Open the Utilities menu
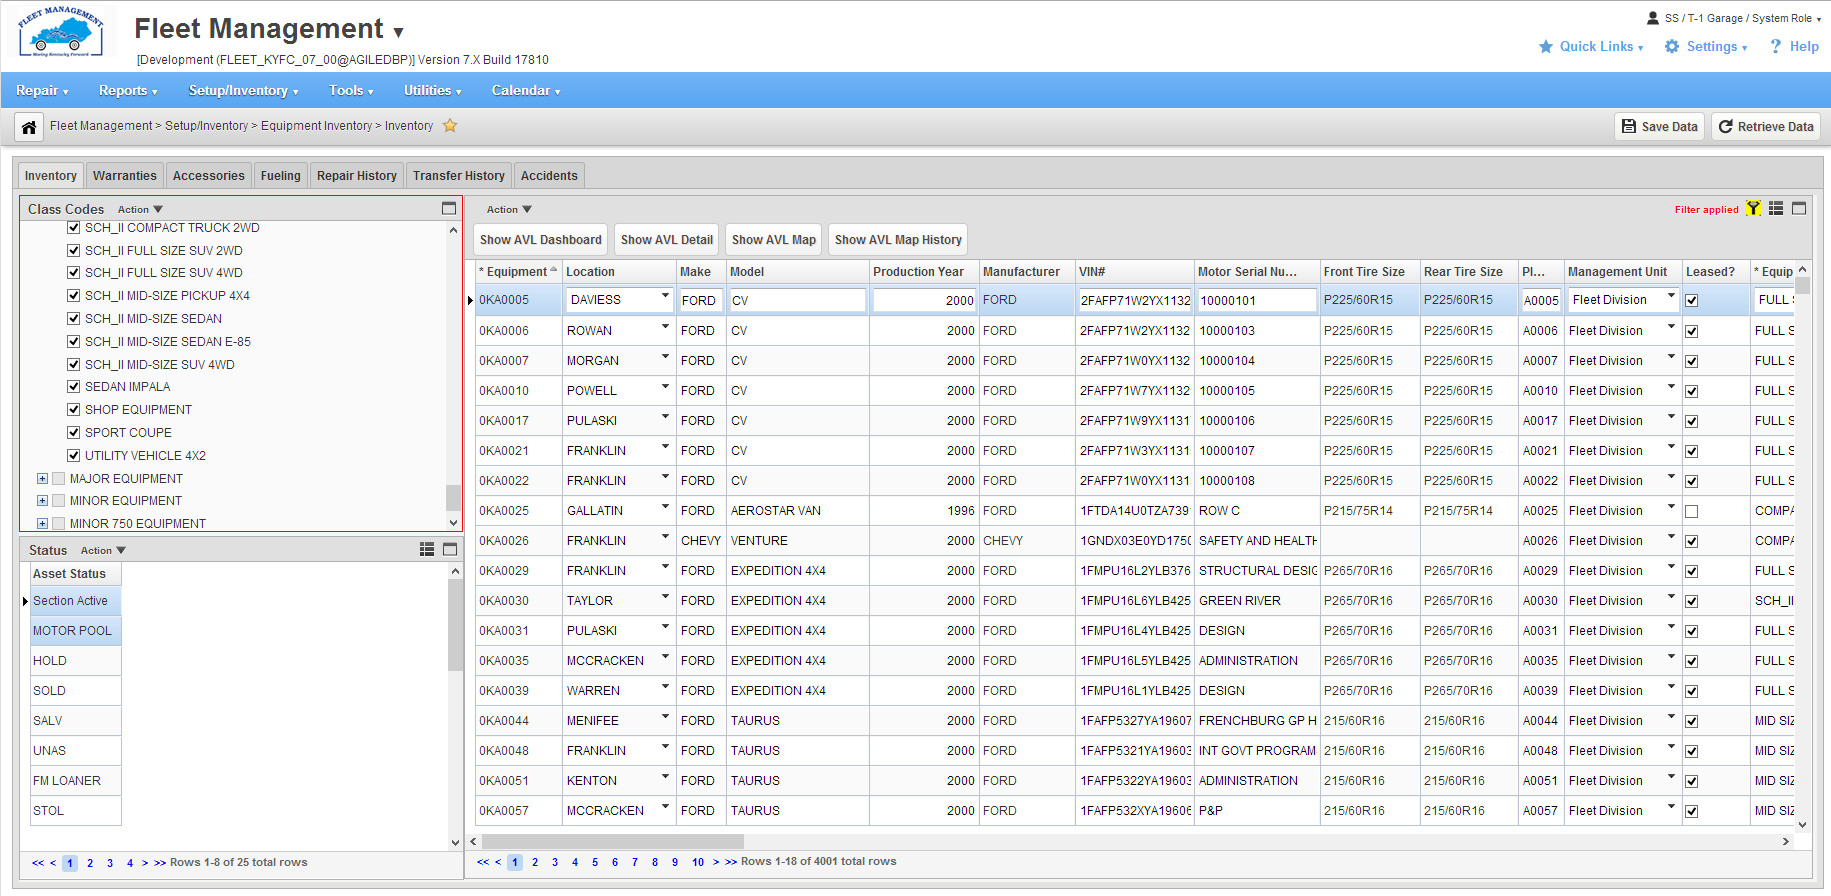This screenshot has width=1831, height=896. (433, 91)
